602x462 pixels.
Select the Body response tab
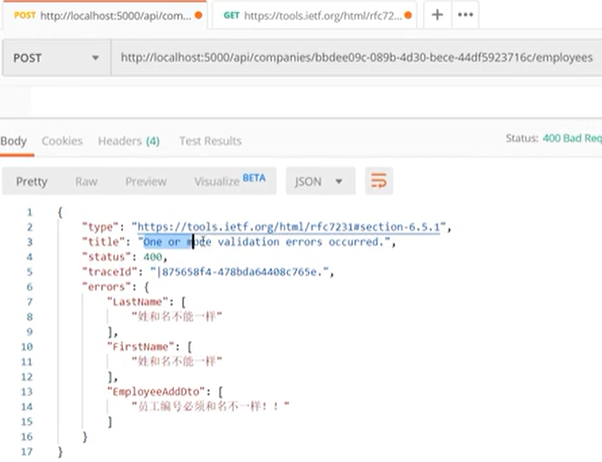[13, 141]
